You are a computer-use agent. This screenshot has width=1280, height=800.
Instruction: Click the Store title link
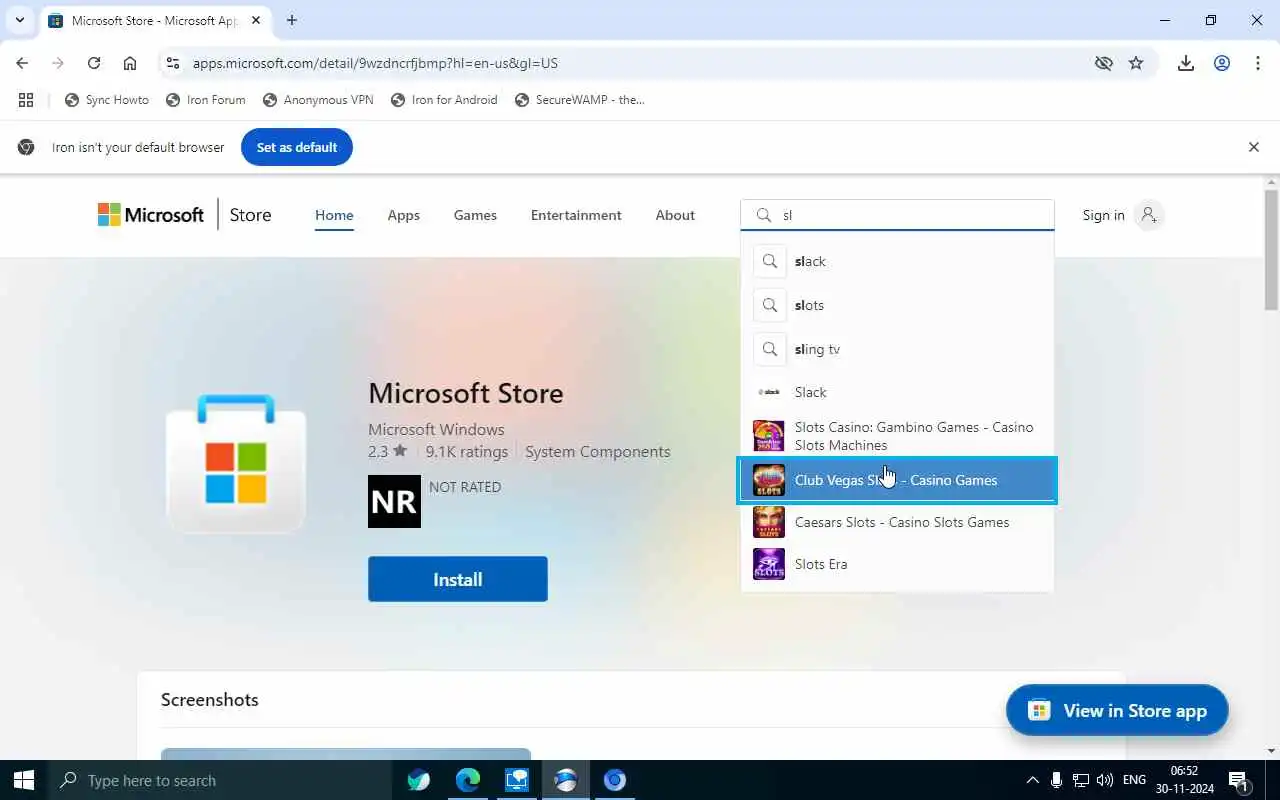coord(250,215)
